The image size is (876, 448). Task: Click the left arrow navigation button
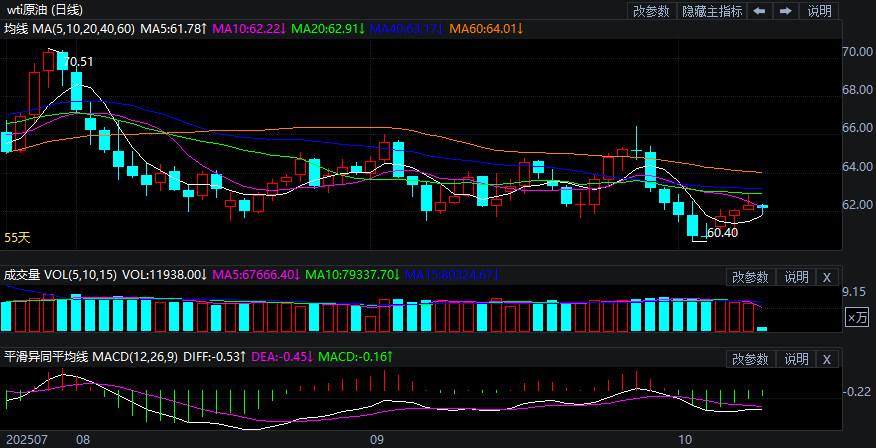point(761,11)
